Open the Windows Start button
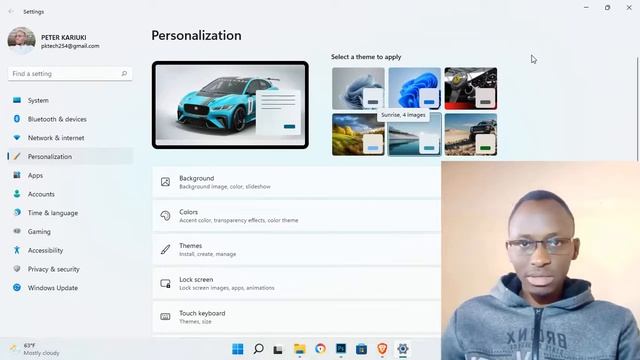The width and height of the screenshot is (640, 360). click(238, 349)
